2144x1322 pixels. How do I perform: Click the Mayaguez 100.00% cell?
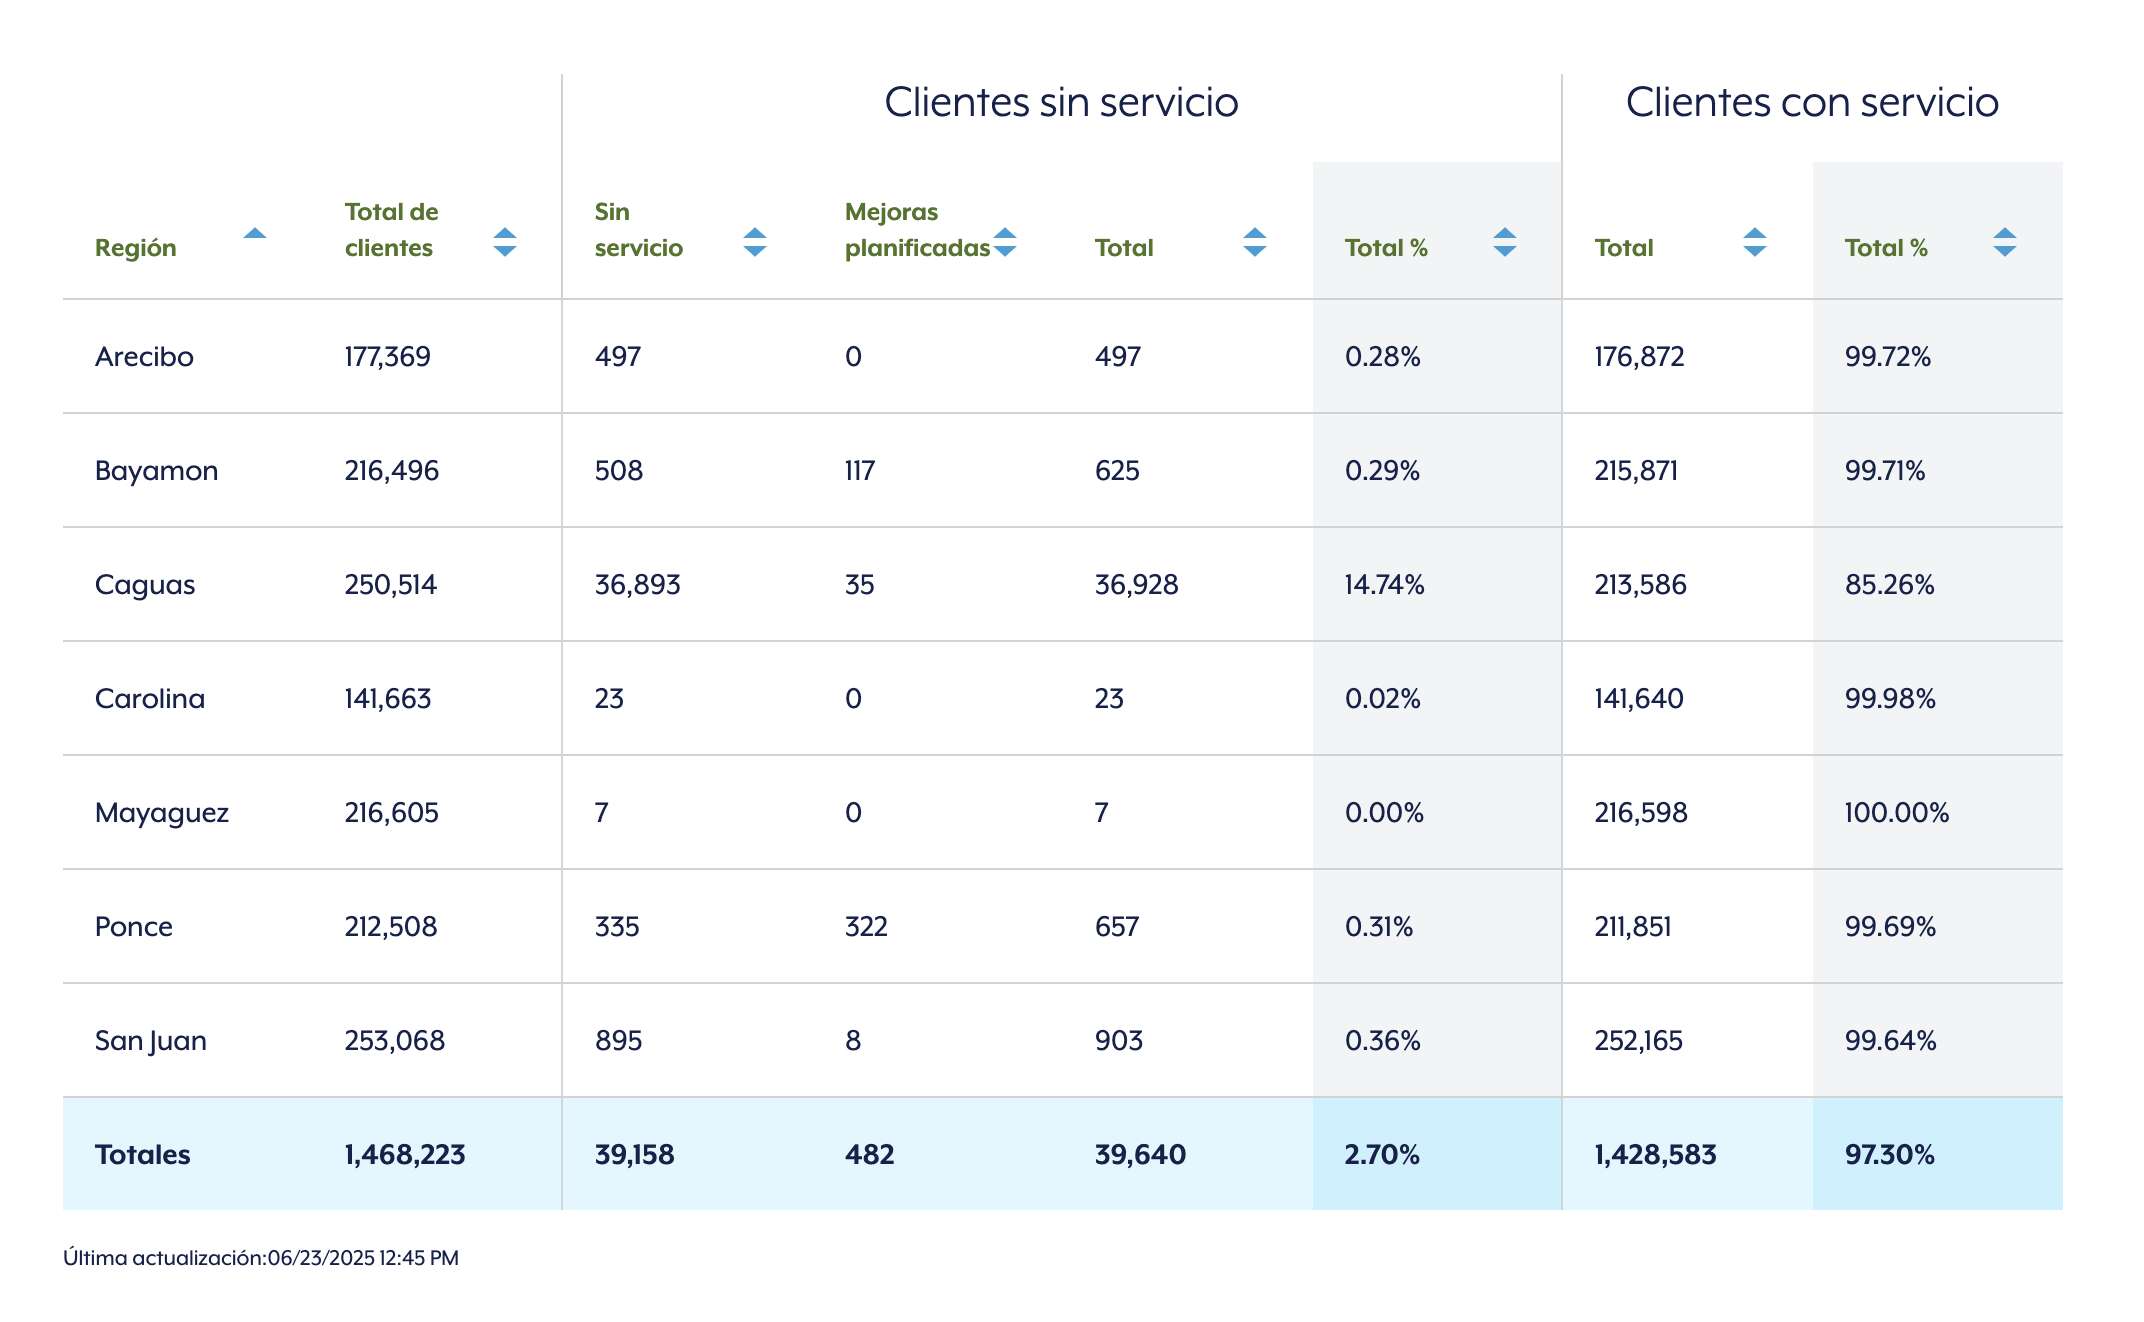click(1896, 813)
